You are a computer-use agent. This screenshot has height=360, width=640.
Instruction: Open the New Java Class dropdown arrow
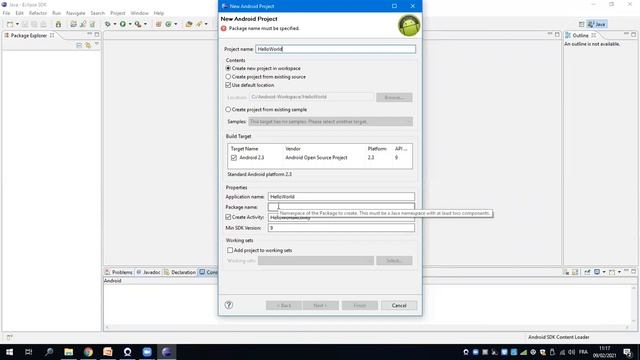point(176,24)
